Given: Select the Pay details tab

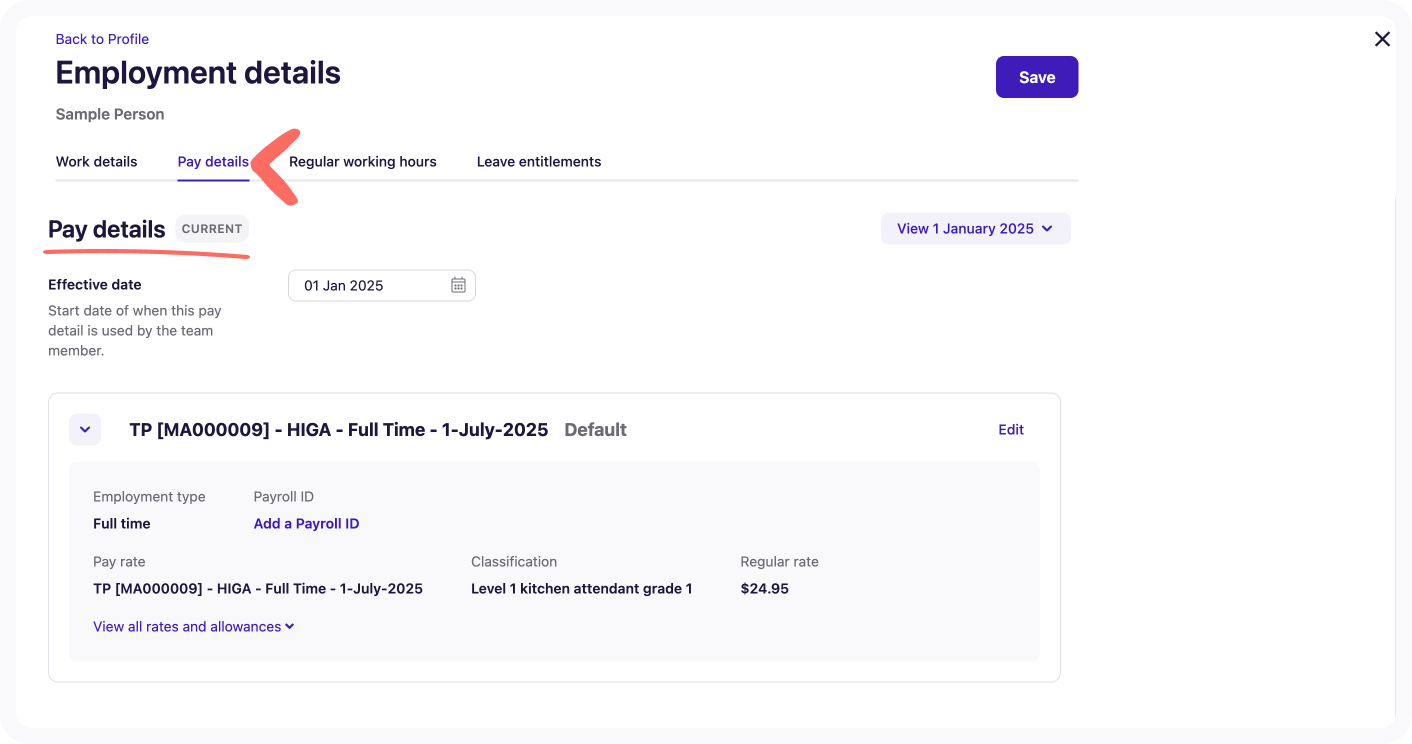Looking at the screenshot, I should [x=213, y=162].
